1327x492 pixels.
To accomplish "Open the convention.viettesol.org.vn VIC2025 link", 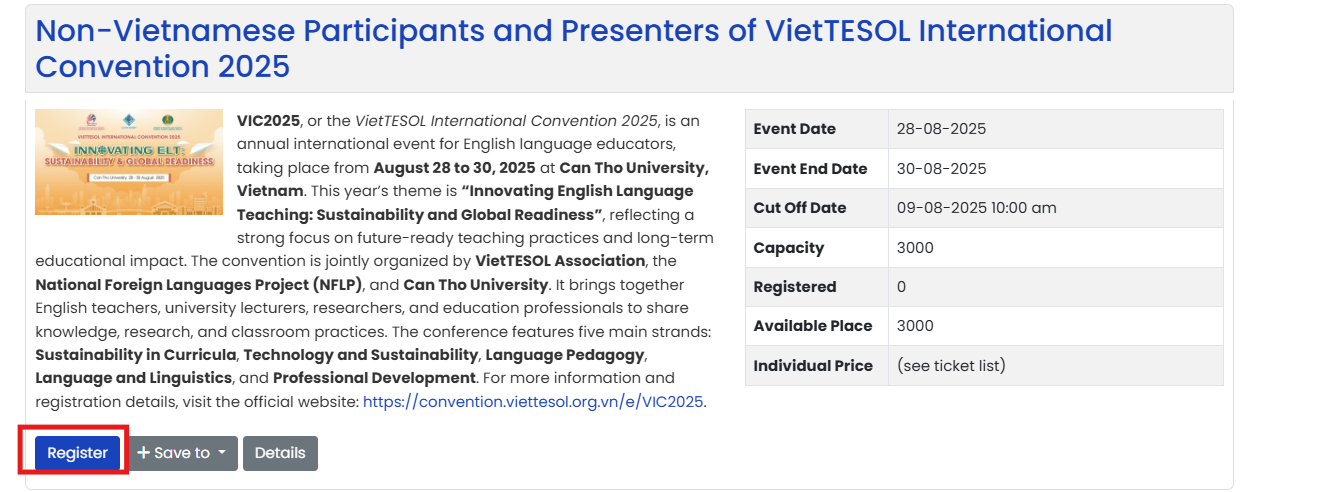I will coord(533,402).
